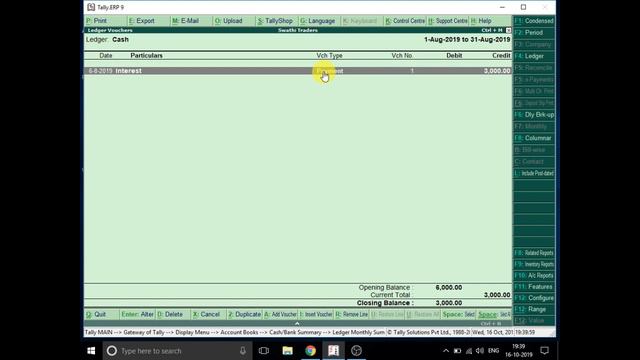Click F11 Features button

coord(534,287)
